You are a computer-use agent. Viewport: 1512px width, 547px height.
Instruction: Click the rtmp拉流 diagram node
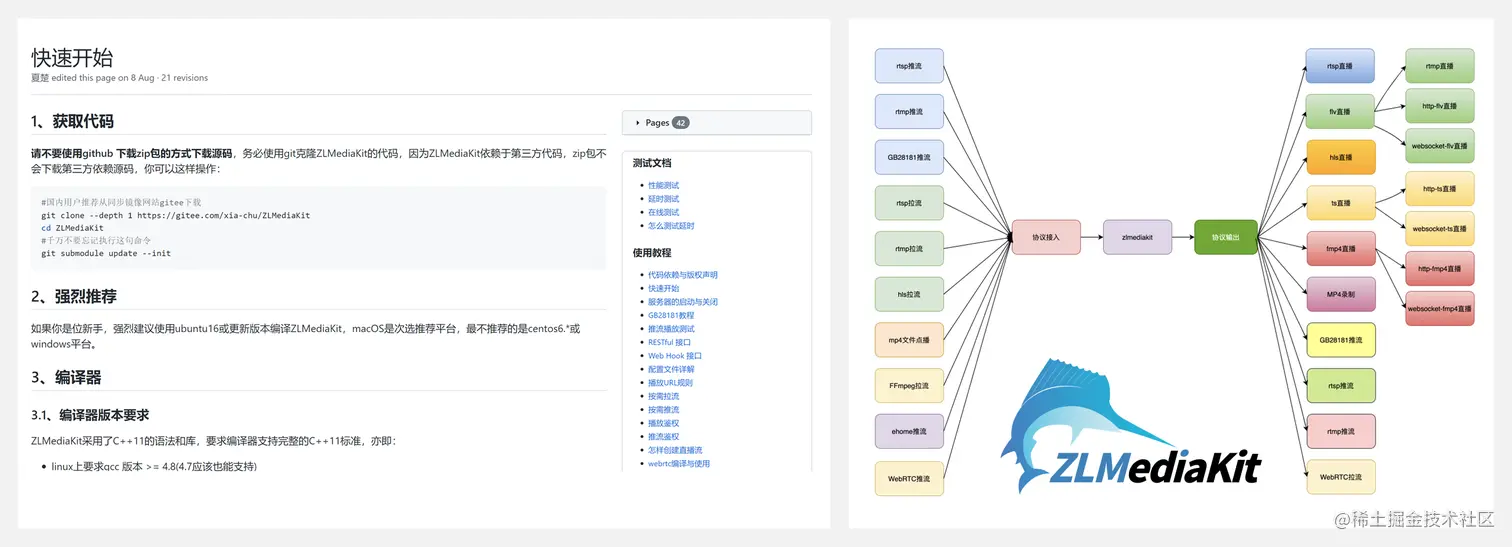pos(909,249)
